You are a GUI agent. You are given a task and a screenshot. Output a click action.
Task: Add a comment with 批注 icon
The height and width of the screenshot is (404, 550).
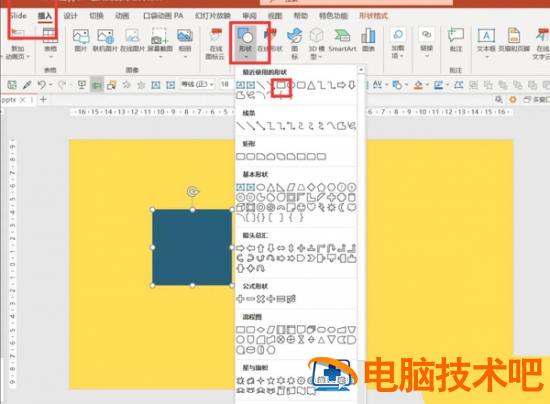pos(456,40)
